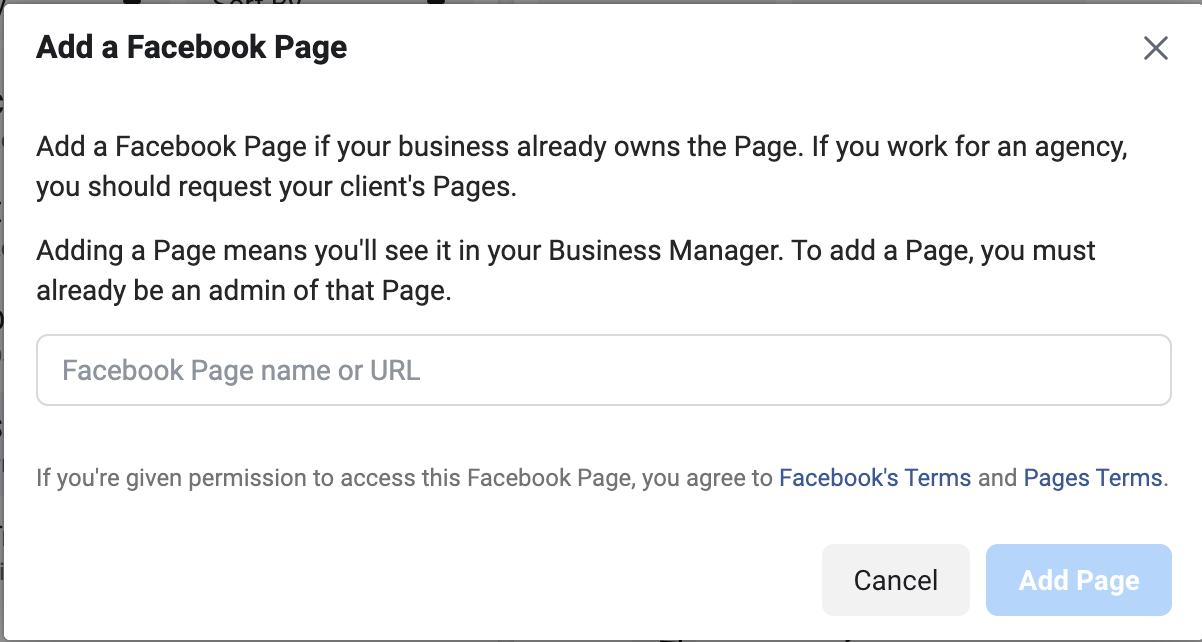1202x642 pixels.
Task: Click the text "you should request your client's Pages"
Action: 275,187
